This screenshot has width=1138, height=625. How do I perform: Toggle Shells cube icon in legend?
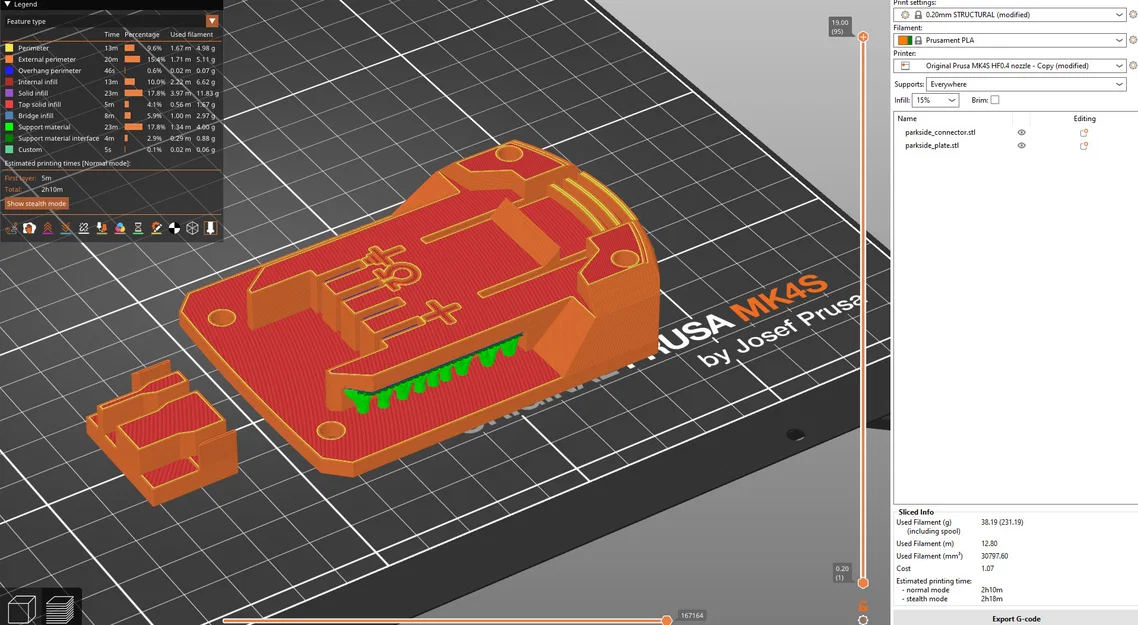click(192, 228)
